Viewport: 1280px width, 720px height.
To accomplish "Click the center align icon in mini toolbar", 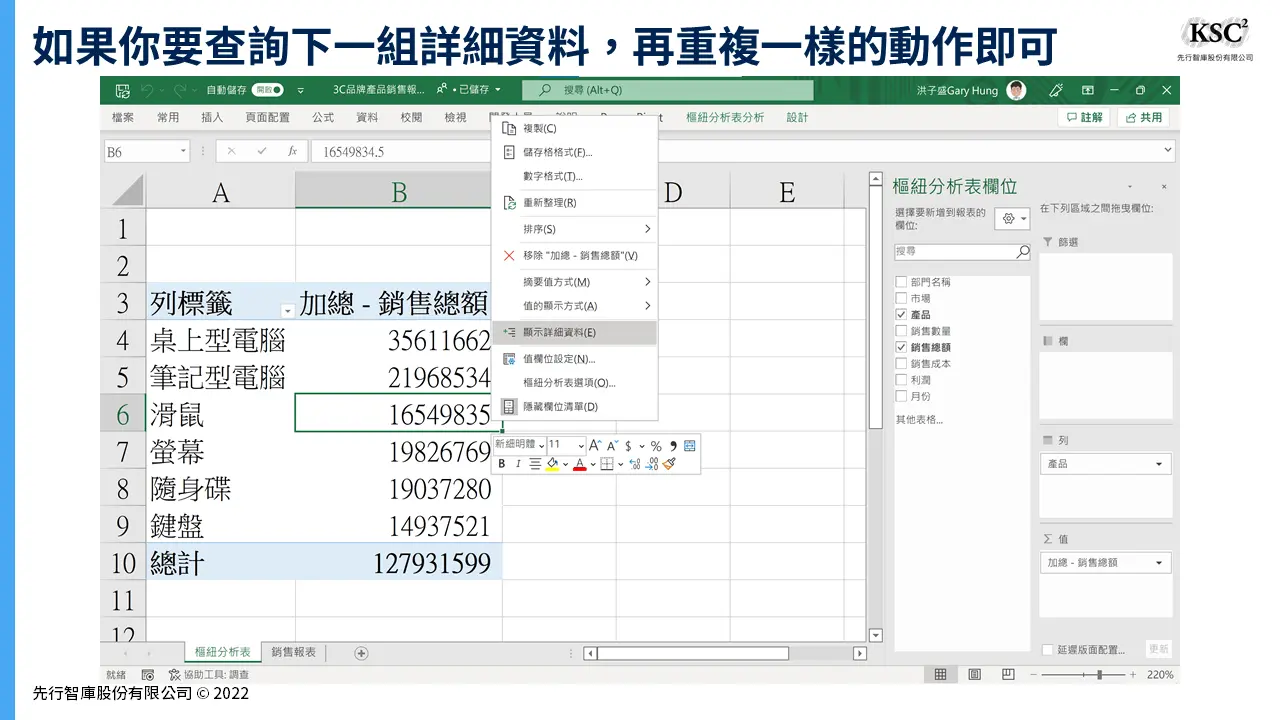I will tap(535, 464).
